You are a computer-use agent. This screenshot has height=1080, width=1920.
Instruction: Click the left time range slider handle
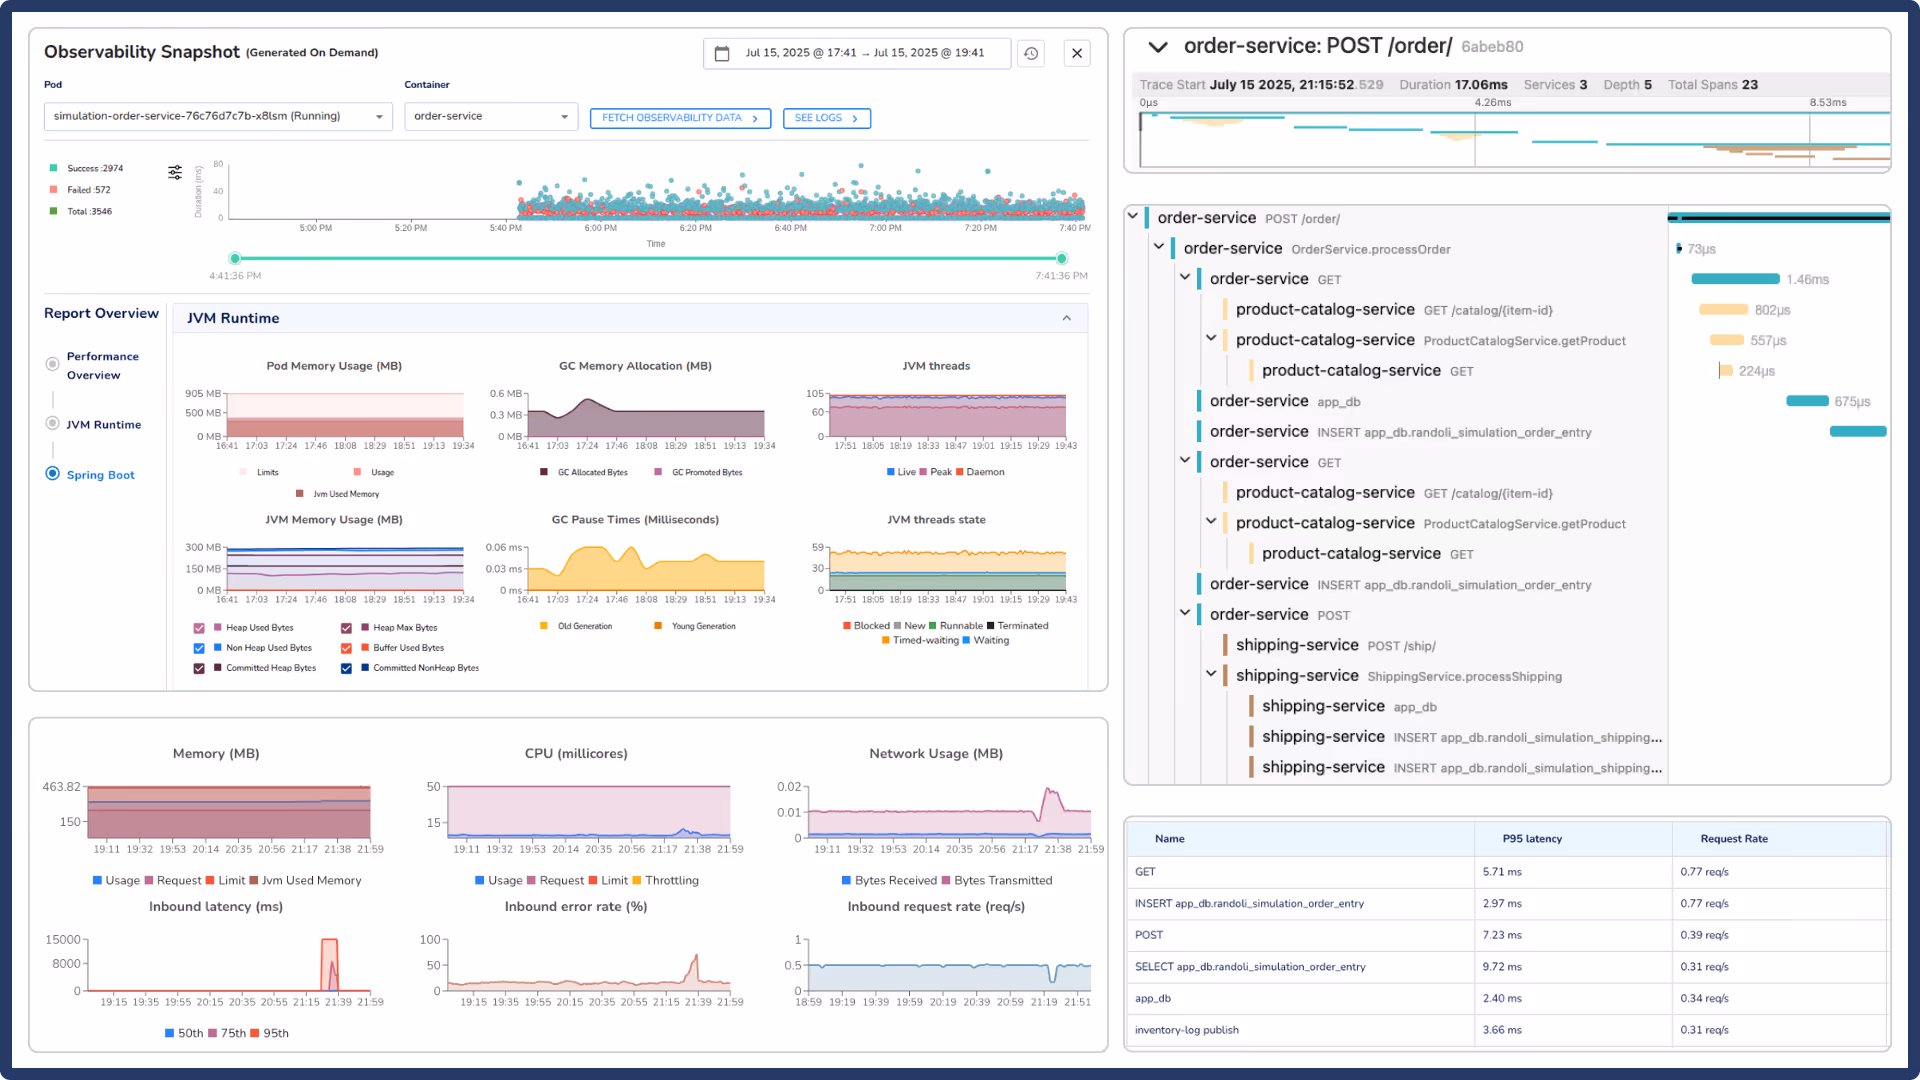(x=235, y=258)
